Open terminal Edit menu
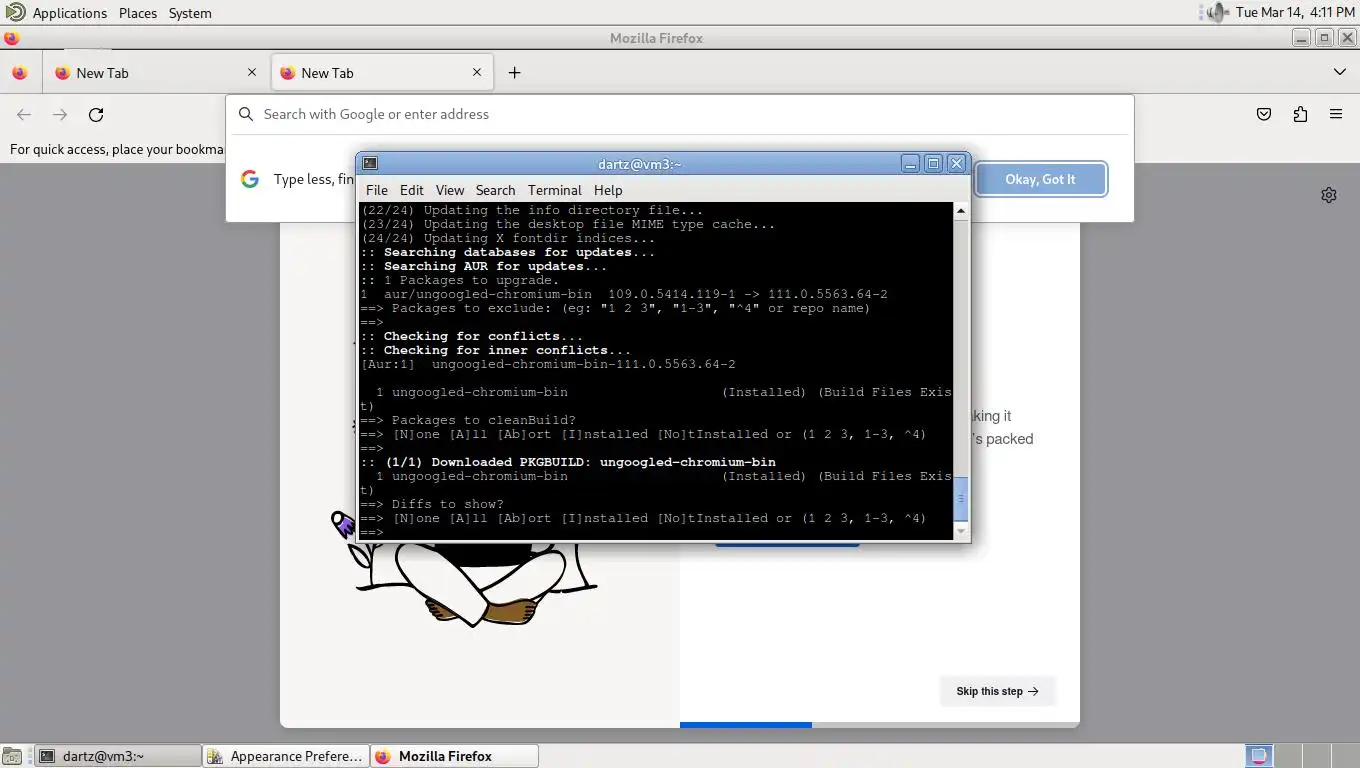This screenshot has height=768, width=1360. point(412,190)
